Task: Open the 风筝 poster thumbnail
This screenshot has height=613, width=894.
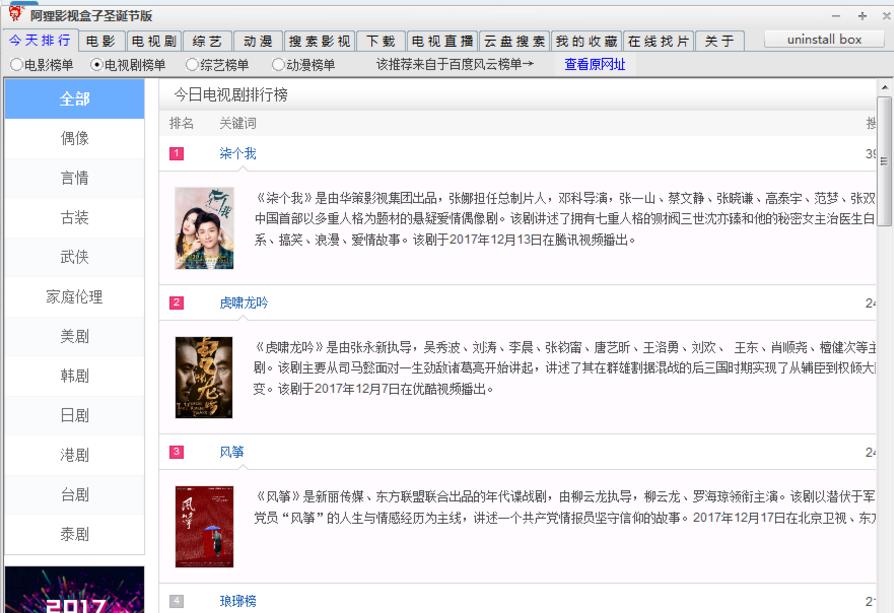Action: 204,526
